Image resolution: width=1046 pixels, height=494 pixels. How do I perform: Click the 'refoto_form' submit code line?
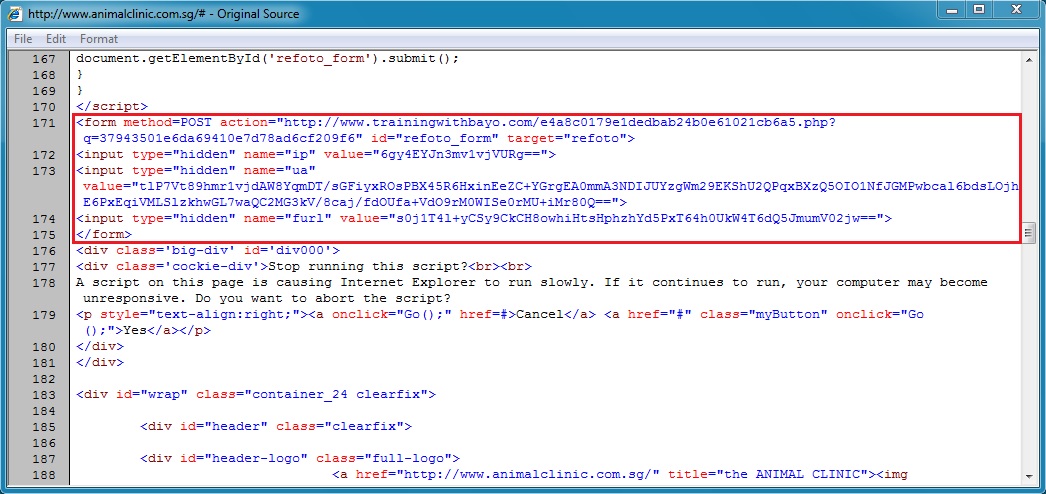[268, 58]
